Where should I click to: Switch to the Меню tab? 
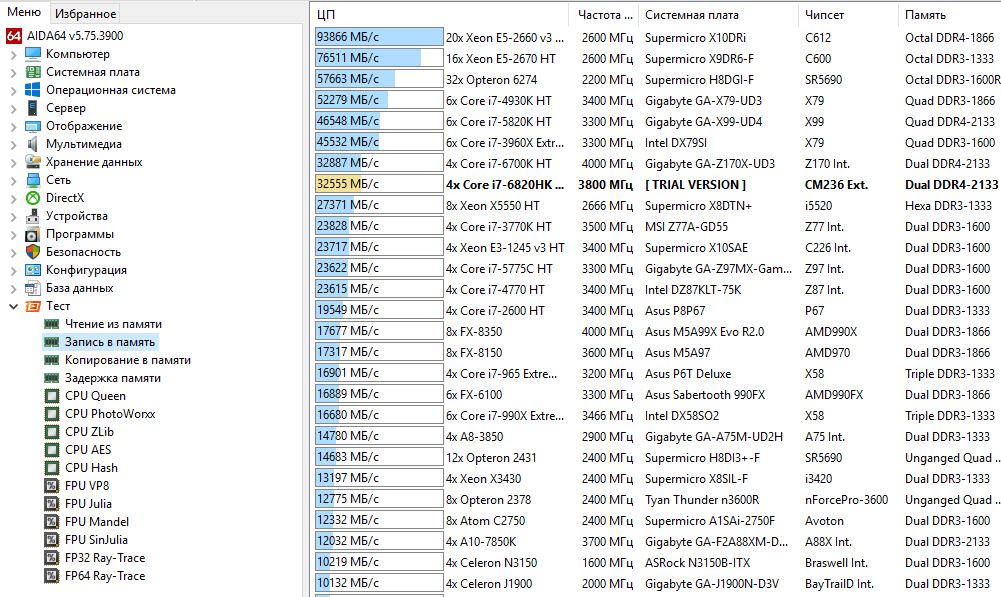[24, 12]
